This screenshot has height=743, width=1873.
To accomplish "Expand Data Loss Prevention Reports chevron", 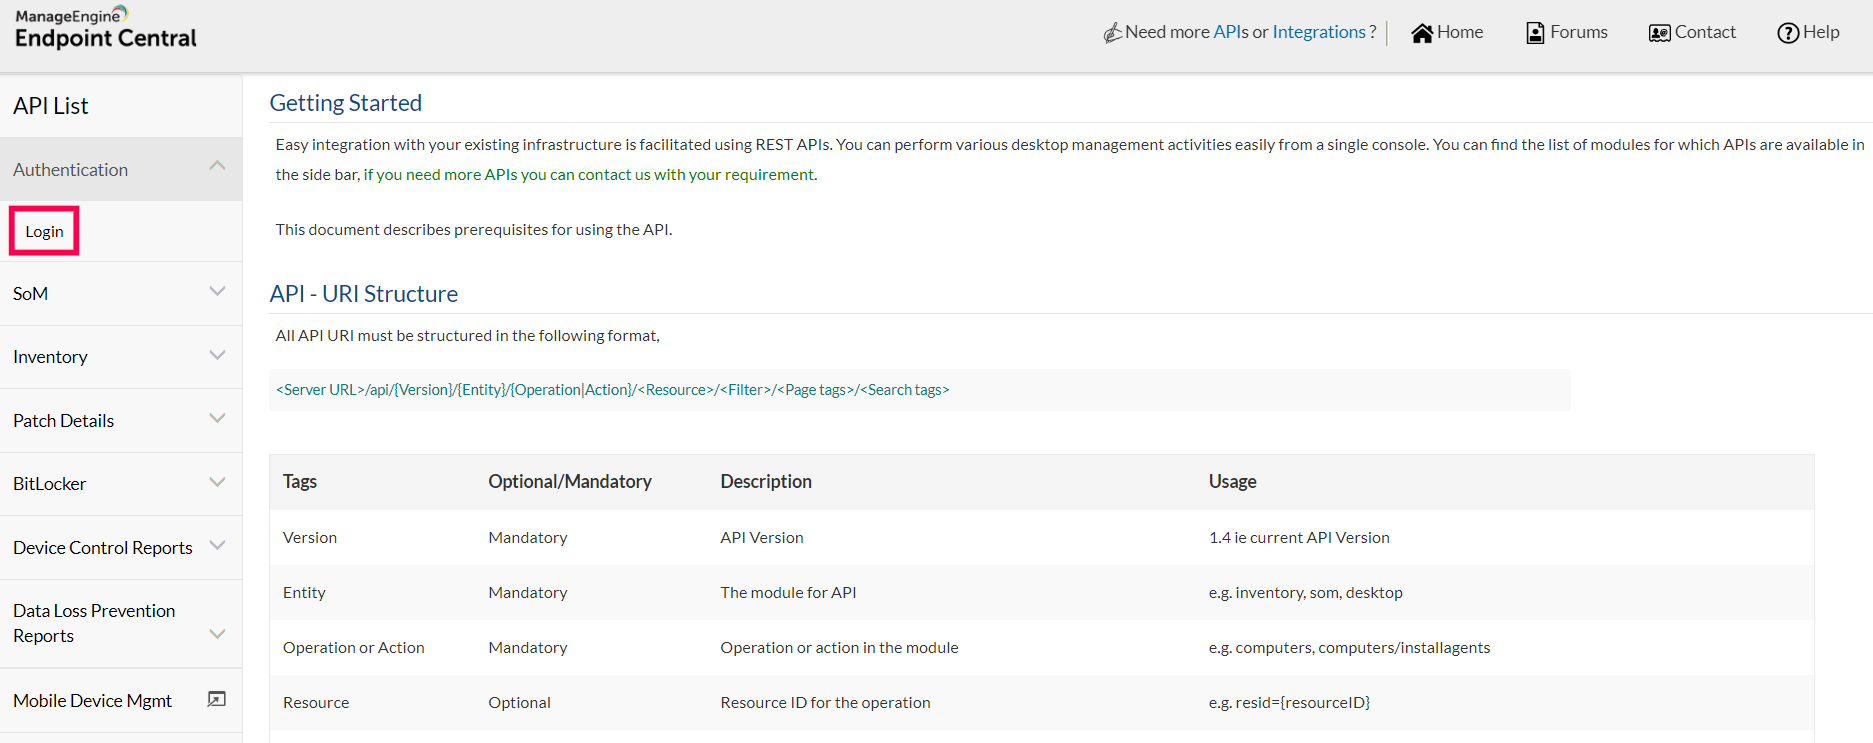I will tap(217, 634).
